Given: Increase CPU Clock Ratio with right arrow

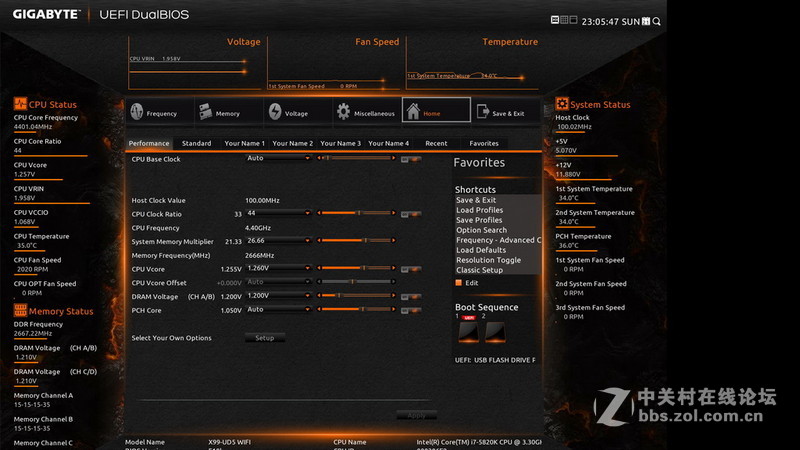Looking at the screenshot, I should [393, 213].
